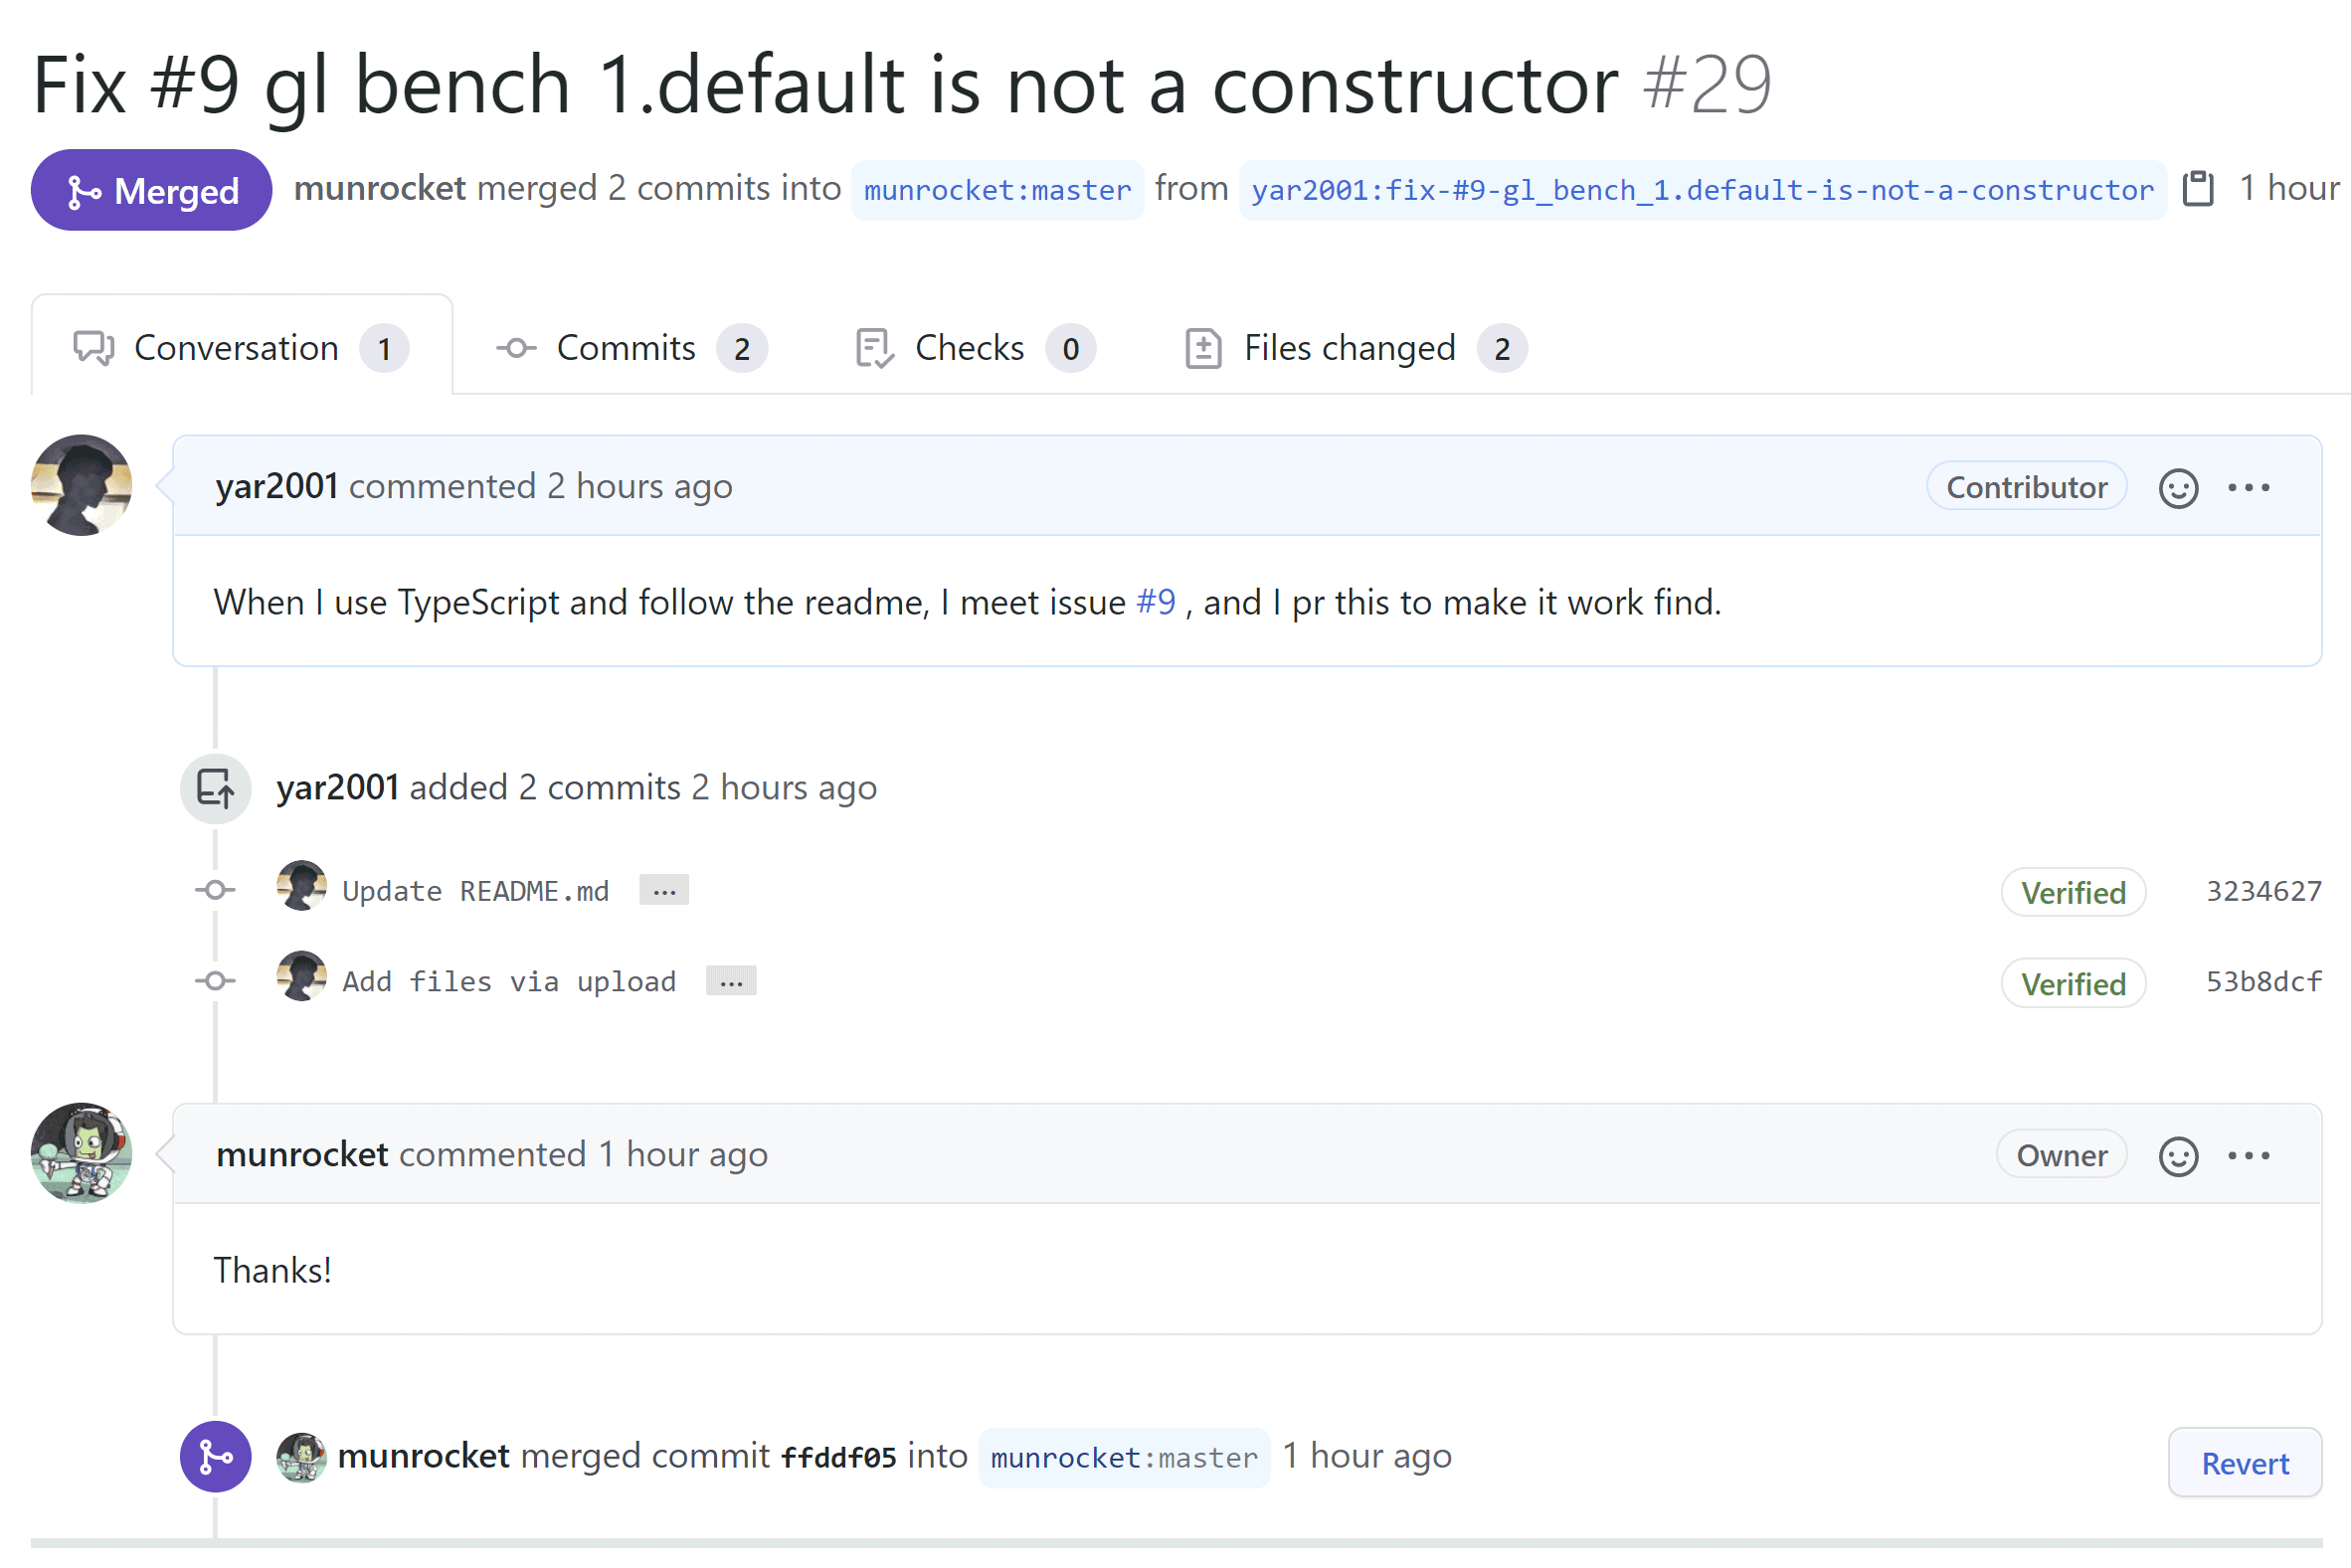Add reaction to yar2001's comment
The height and width of the screenshot is (1568, 2351).
click(x=2178, y=488)
